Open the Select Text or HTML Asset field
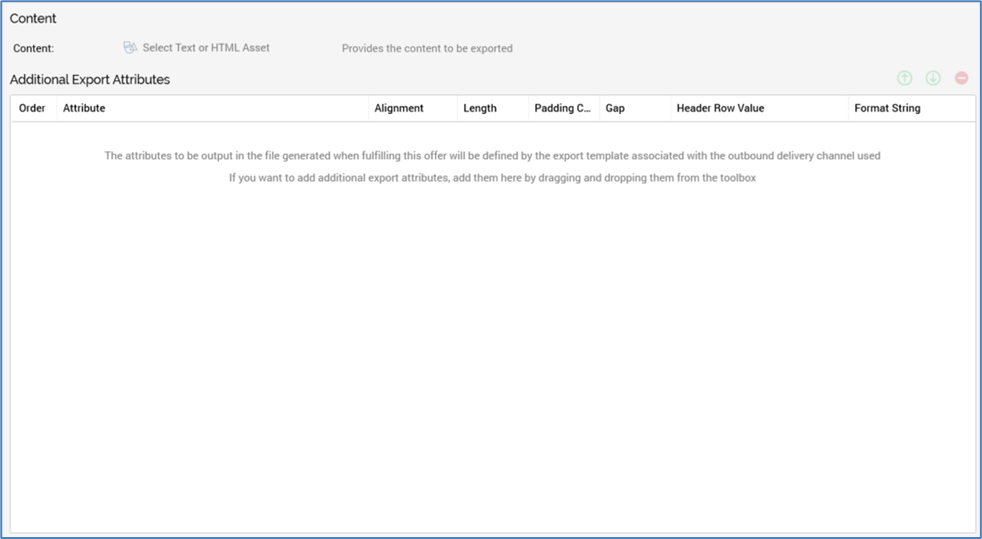The height and width of the screenshot is (539, 982). click(x=205, y=47)
